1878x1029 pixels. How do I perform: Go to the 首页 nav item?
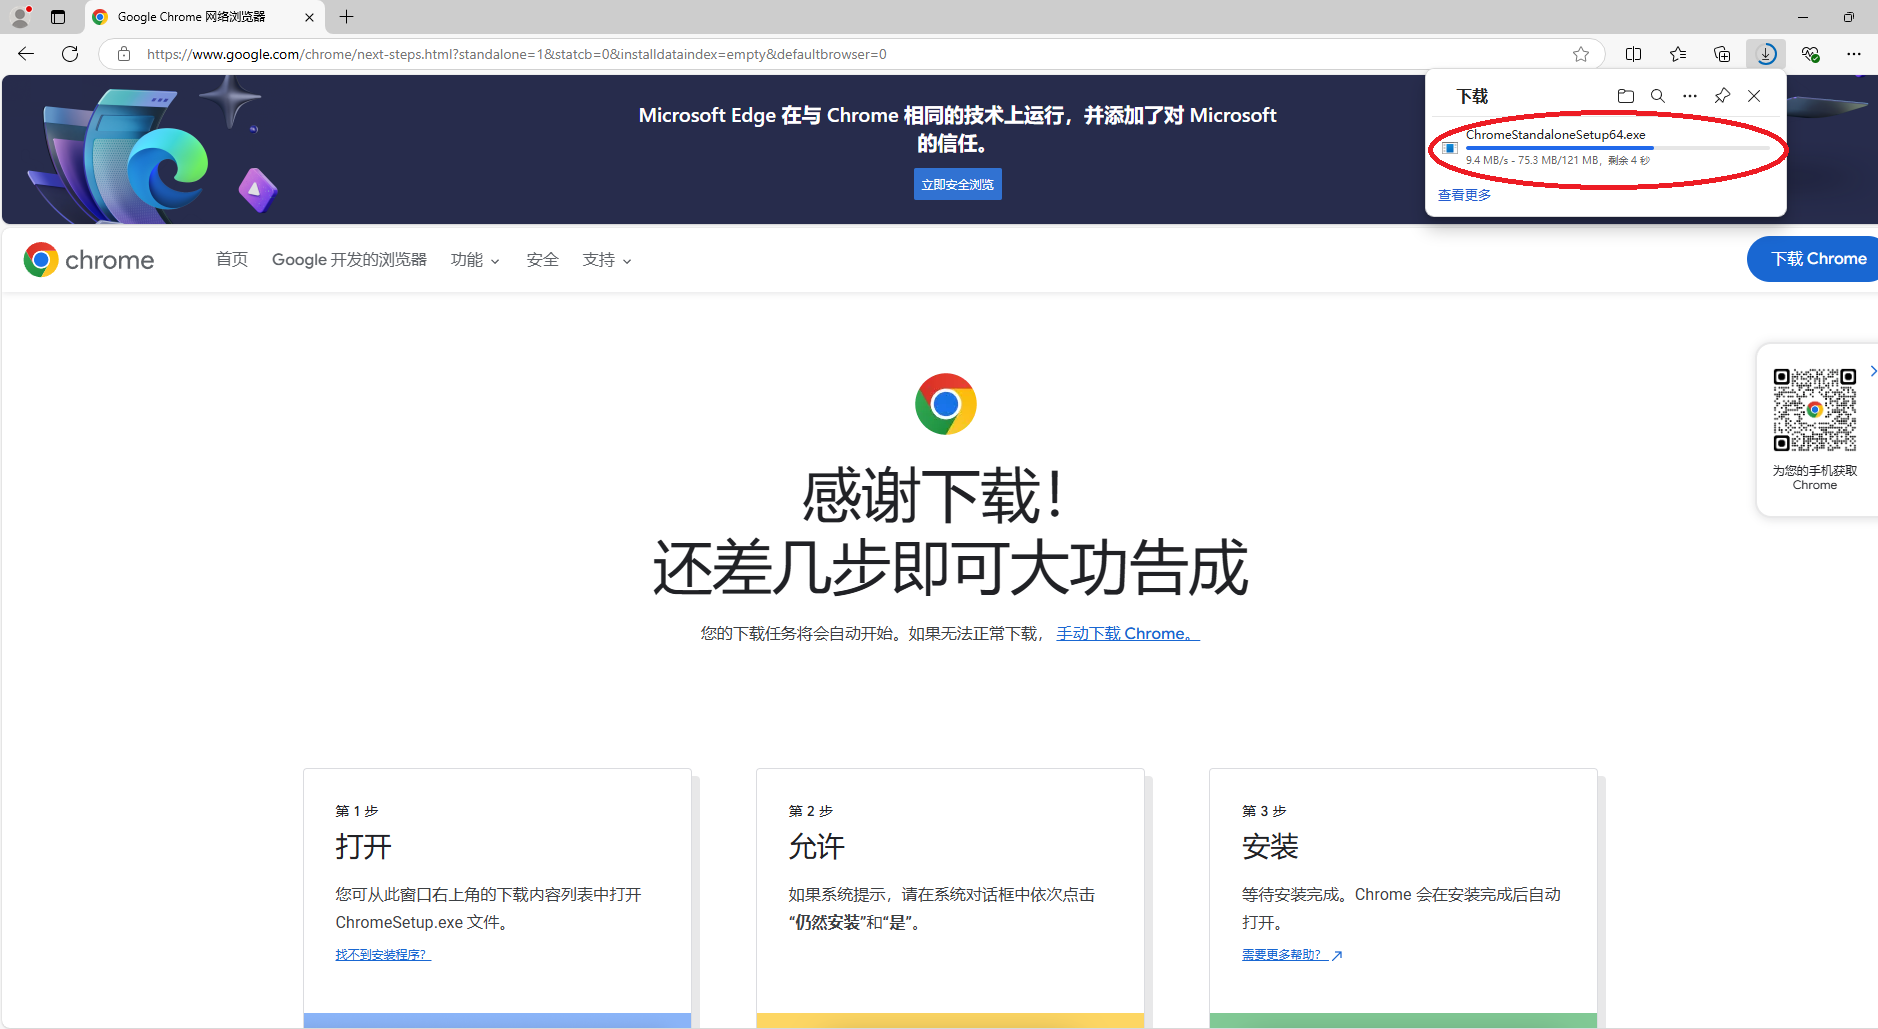pos(232,260)
